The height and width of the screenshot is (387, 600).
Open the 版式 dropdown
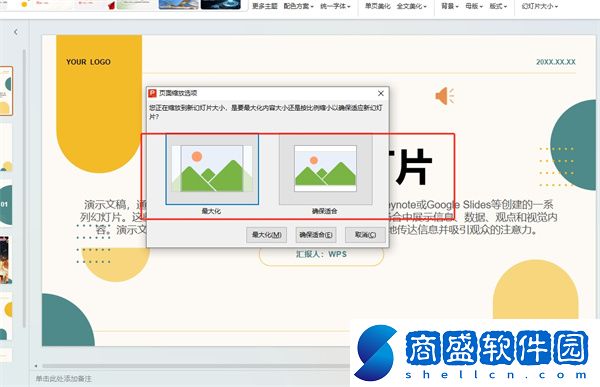(498, 6)
